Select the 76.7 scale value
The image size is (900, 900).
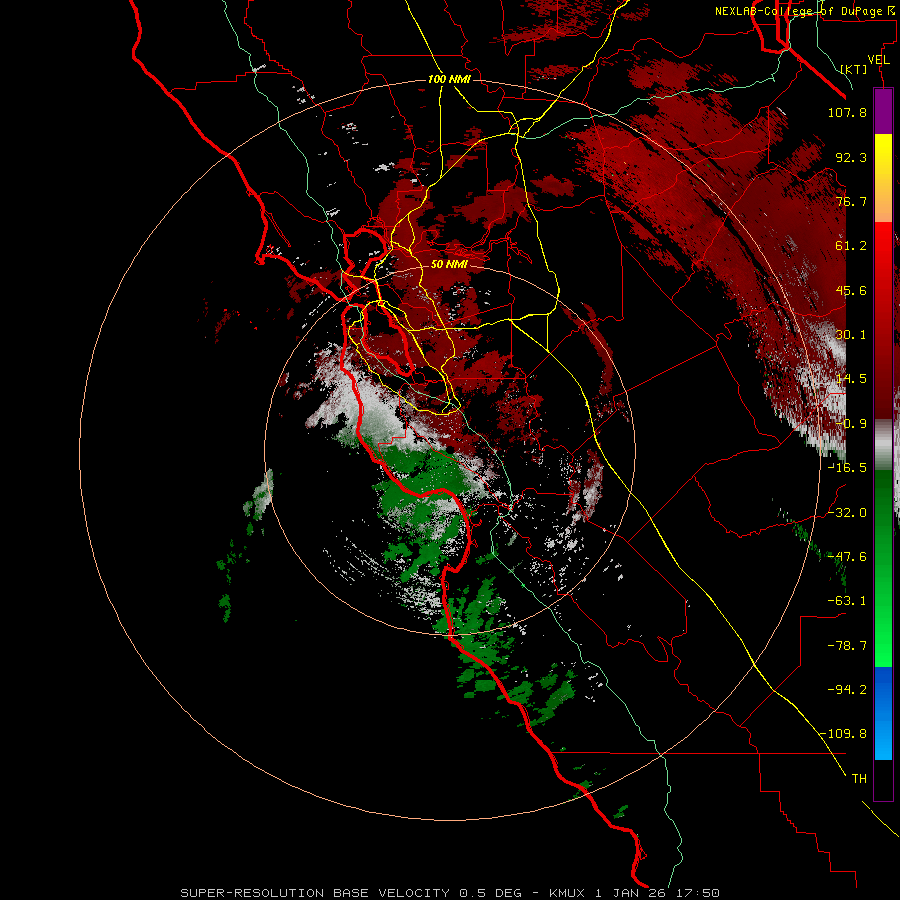851,201
